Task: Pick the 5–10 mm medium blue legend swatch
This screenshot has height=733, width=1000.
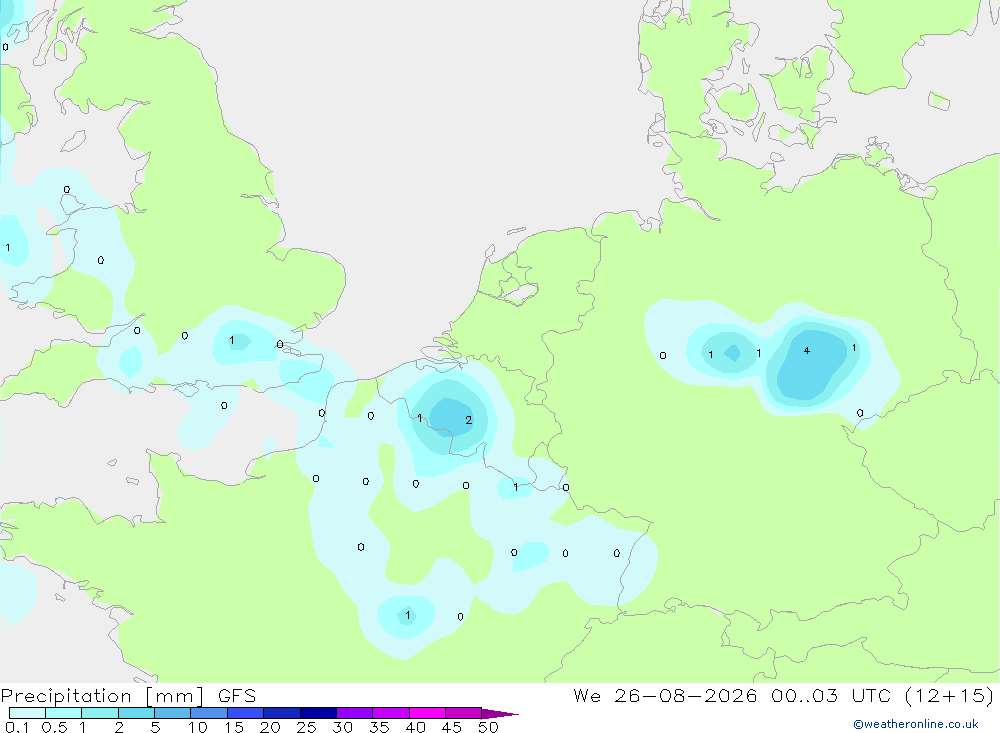Action: (x=172, y=713)
